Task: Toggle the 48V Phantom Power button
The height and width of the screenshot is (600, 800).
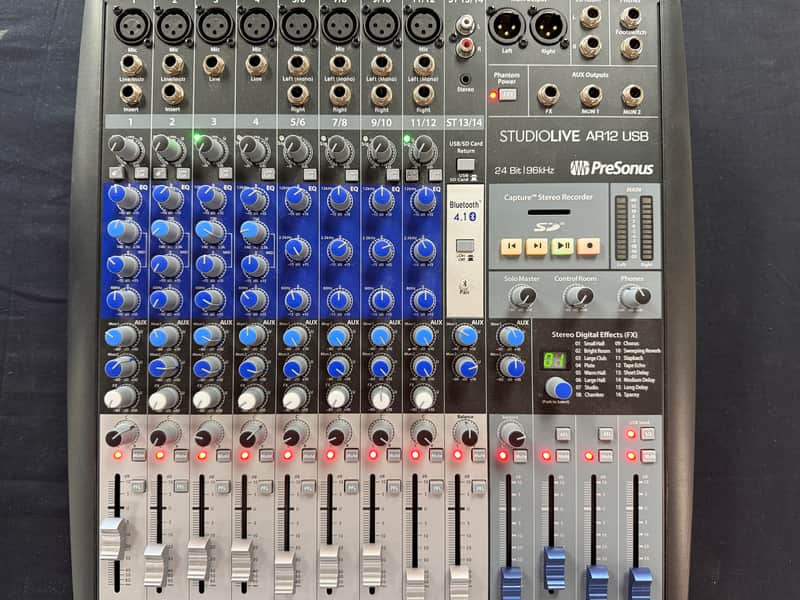Action: (507, 94)
